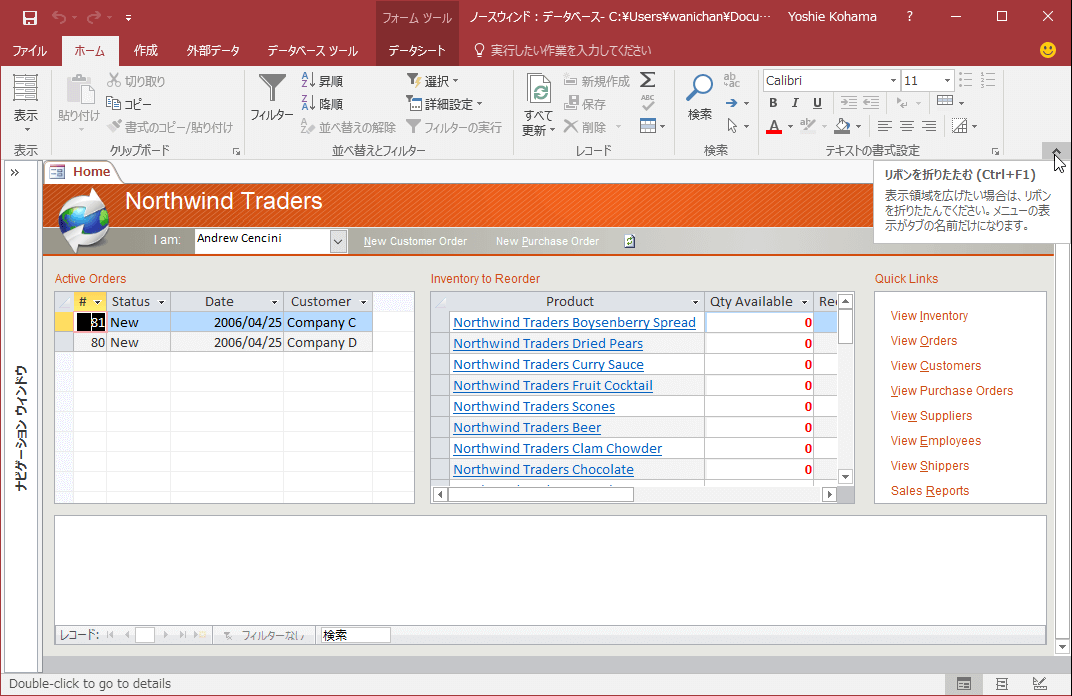The width and height of the screenshot is (1072, 696).
Task: Open the Sales Reports link
Action: pos(930,491)
